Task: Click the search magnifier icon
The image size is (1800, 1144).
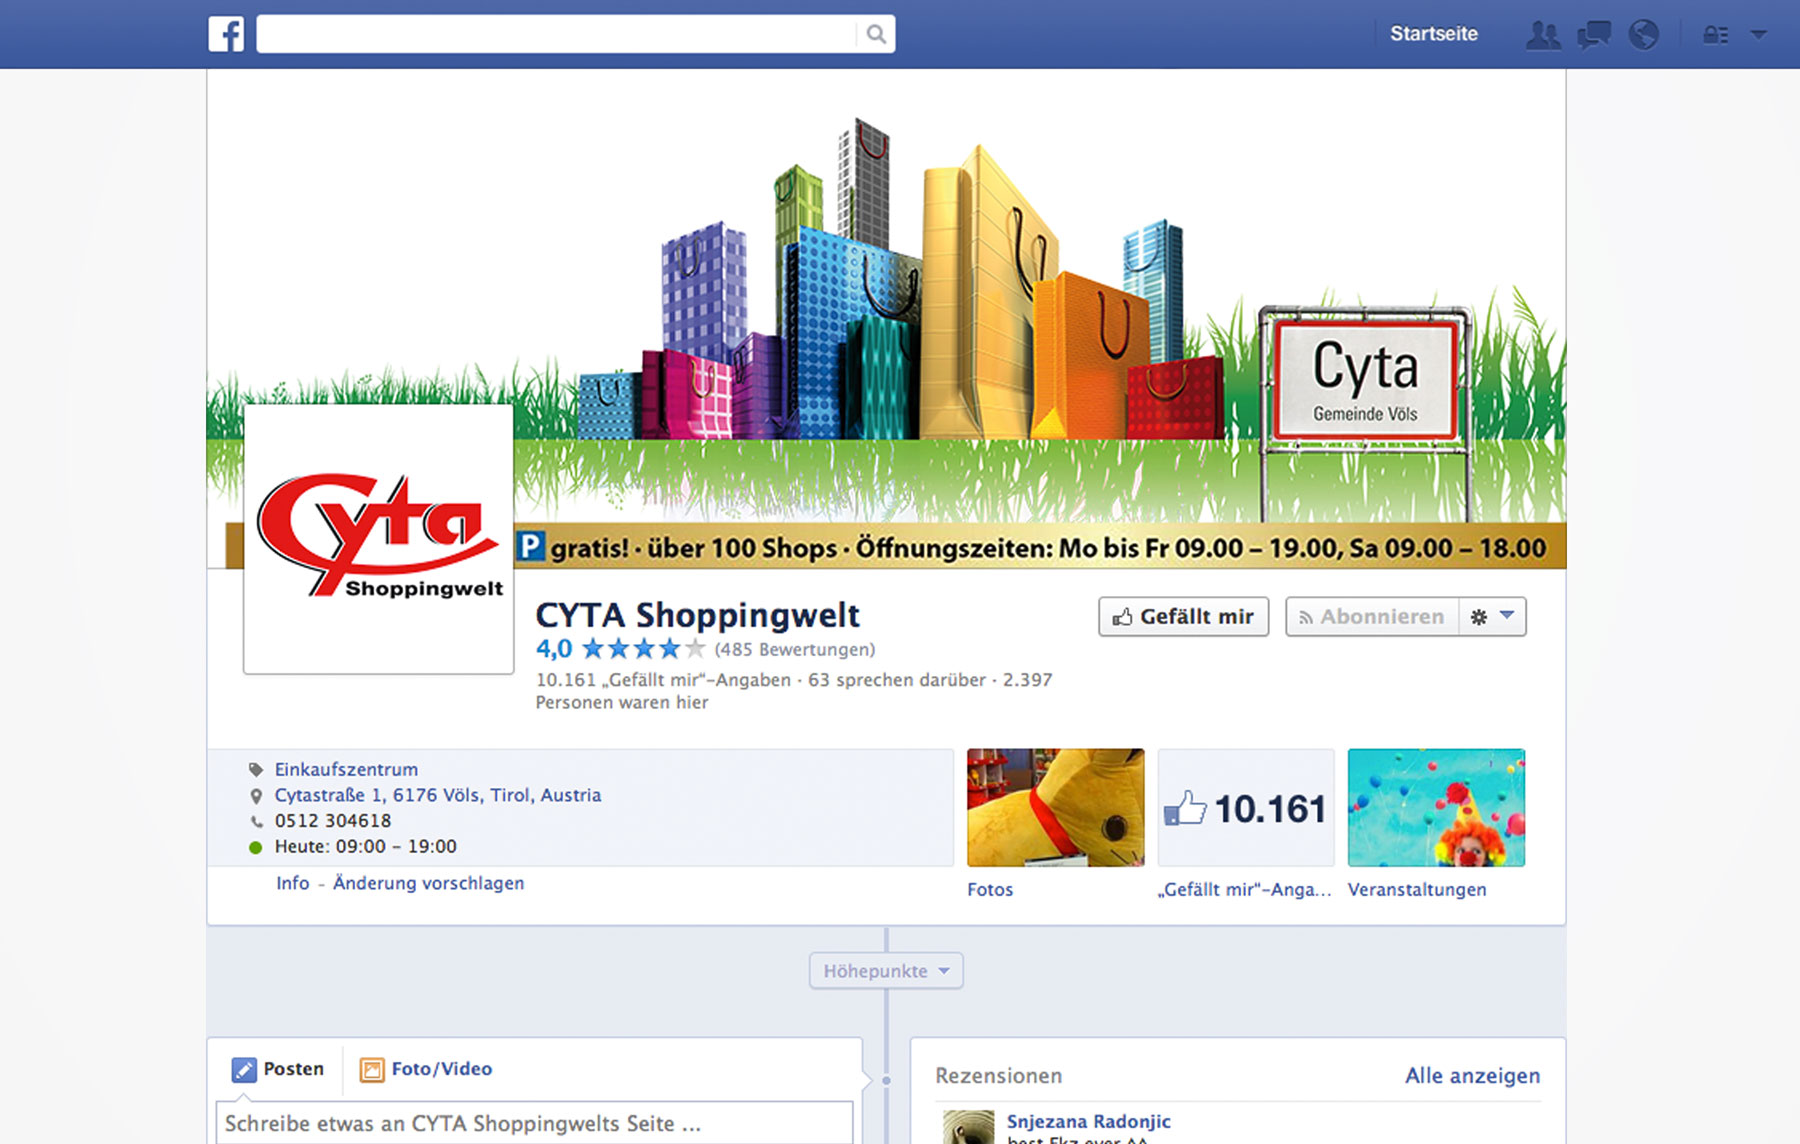Action: (x=876, y=34)
